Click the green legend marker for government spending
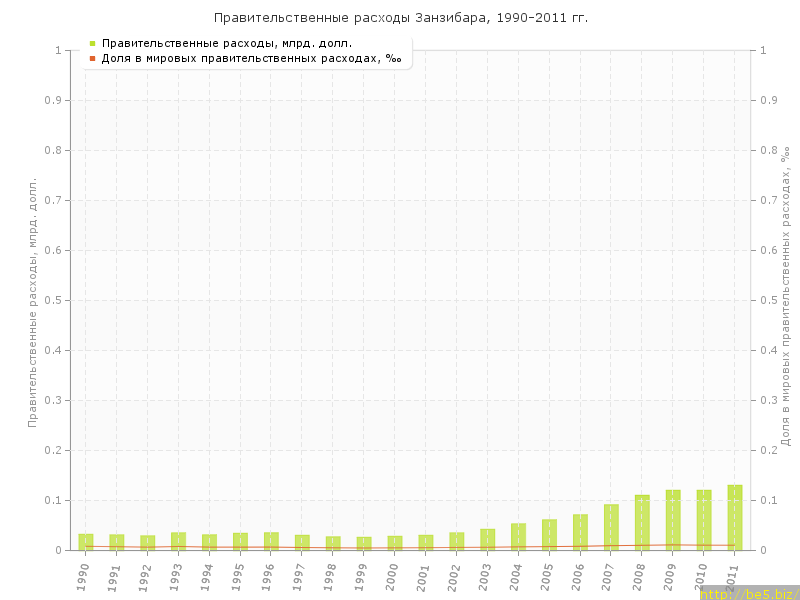This screenshot has height=600, width=800. coord(93,43)
